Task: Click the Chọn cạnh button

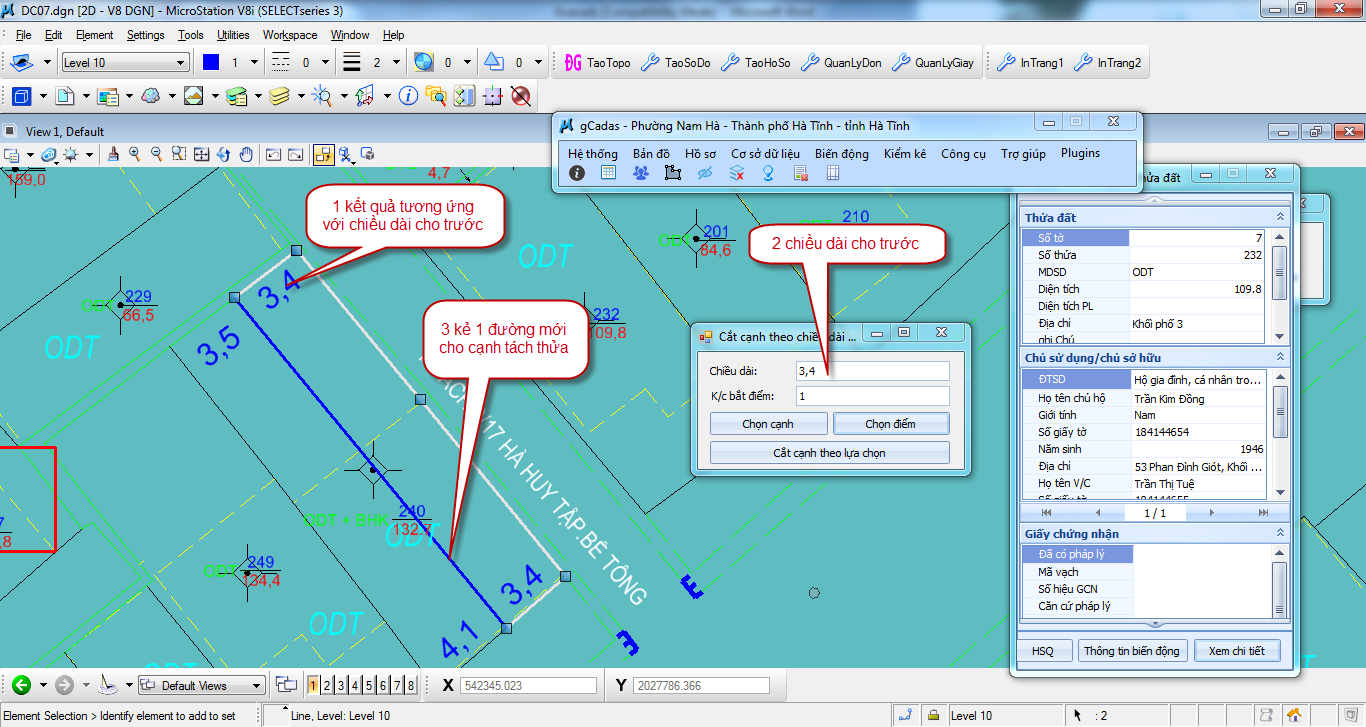Action: click(x=768, y=424)
